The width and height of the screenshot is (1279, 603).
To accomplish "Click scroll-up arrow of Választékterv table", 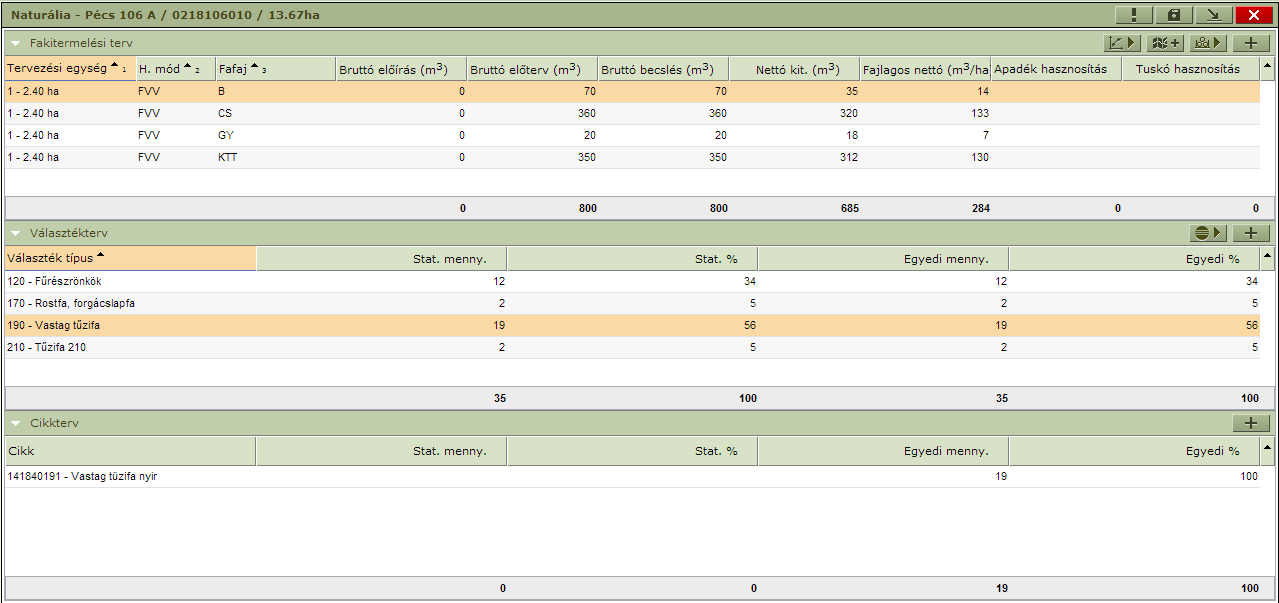I will point(1268,258).
